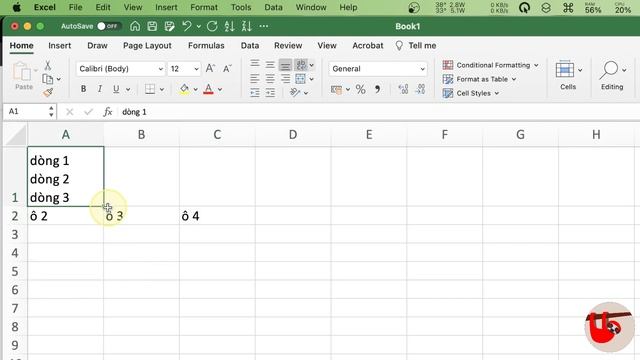
Task: Center text horizontally
Action: point(270,79)
